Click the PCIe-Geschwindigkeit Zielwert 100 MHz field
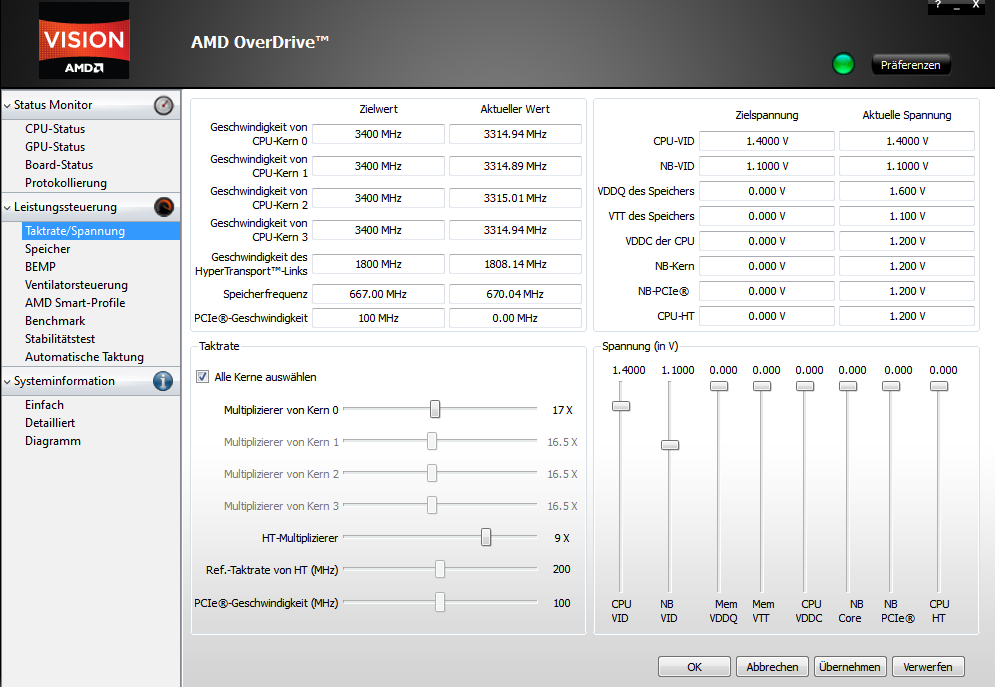 point(378,318)
